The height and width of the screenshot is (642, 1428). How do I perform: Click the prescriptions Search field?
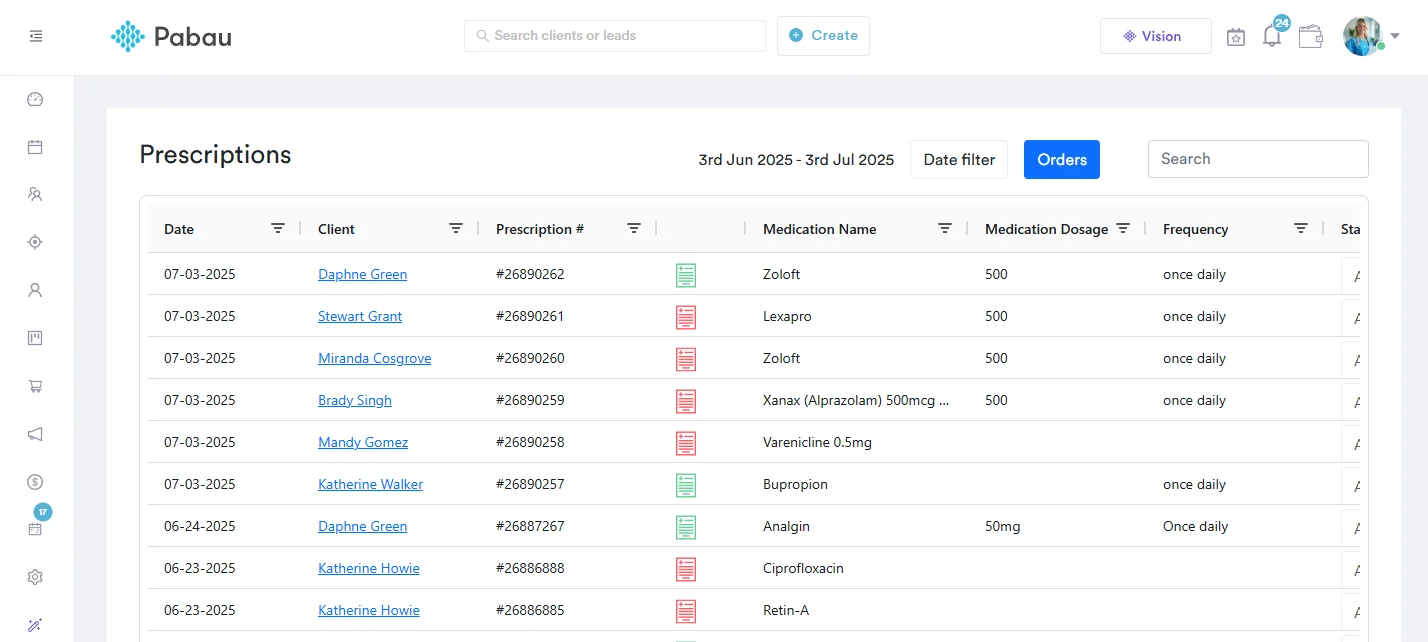pos(1257,159)
